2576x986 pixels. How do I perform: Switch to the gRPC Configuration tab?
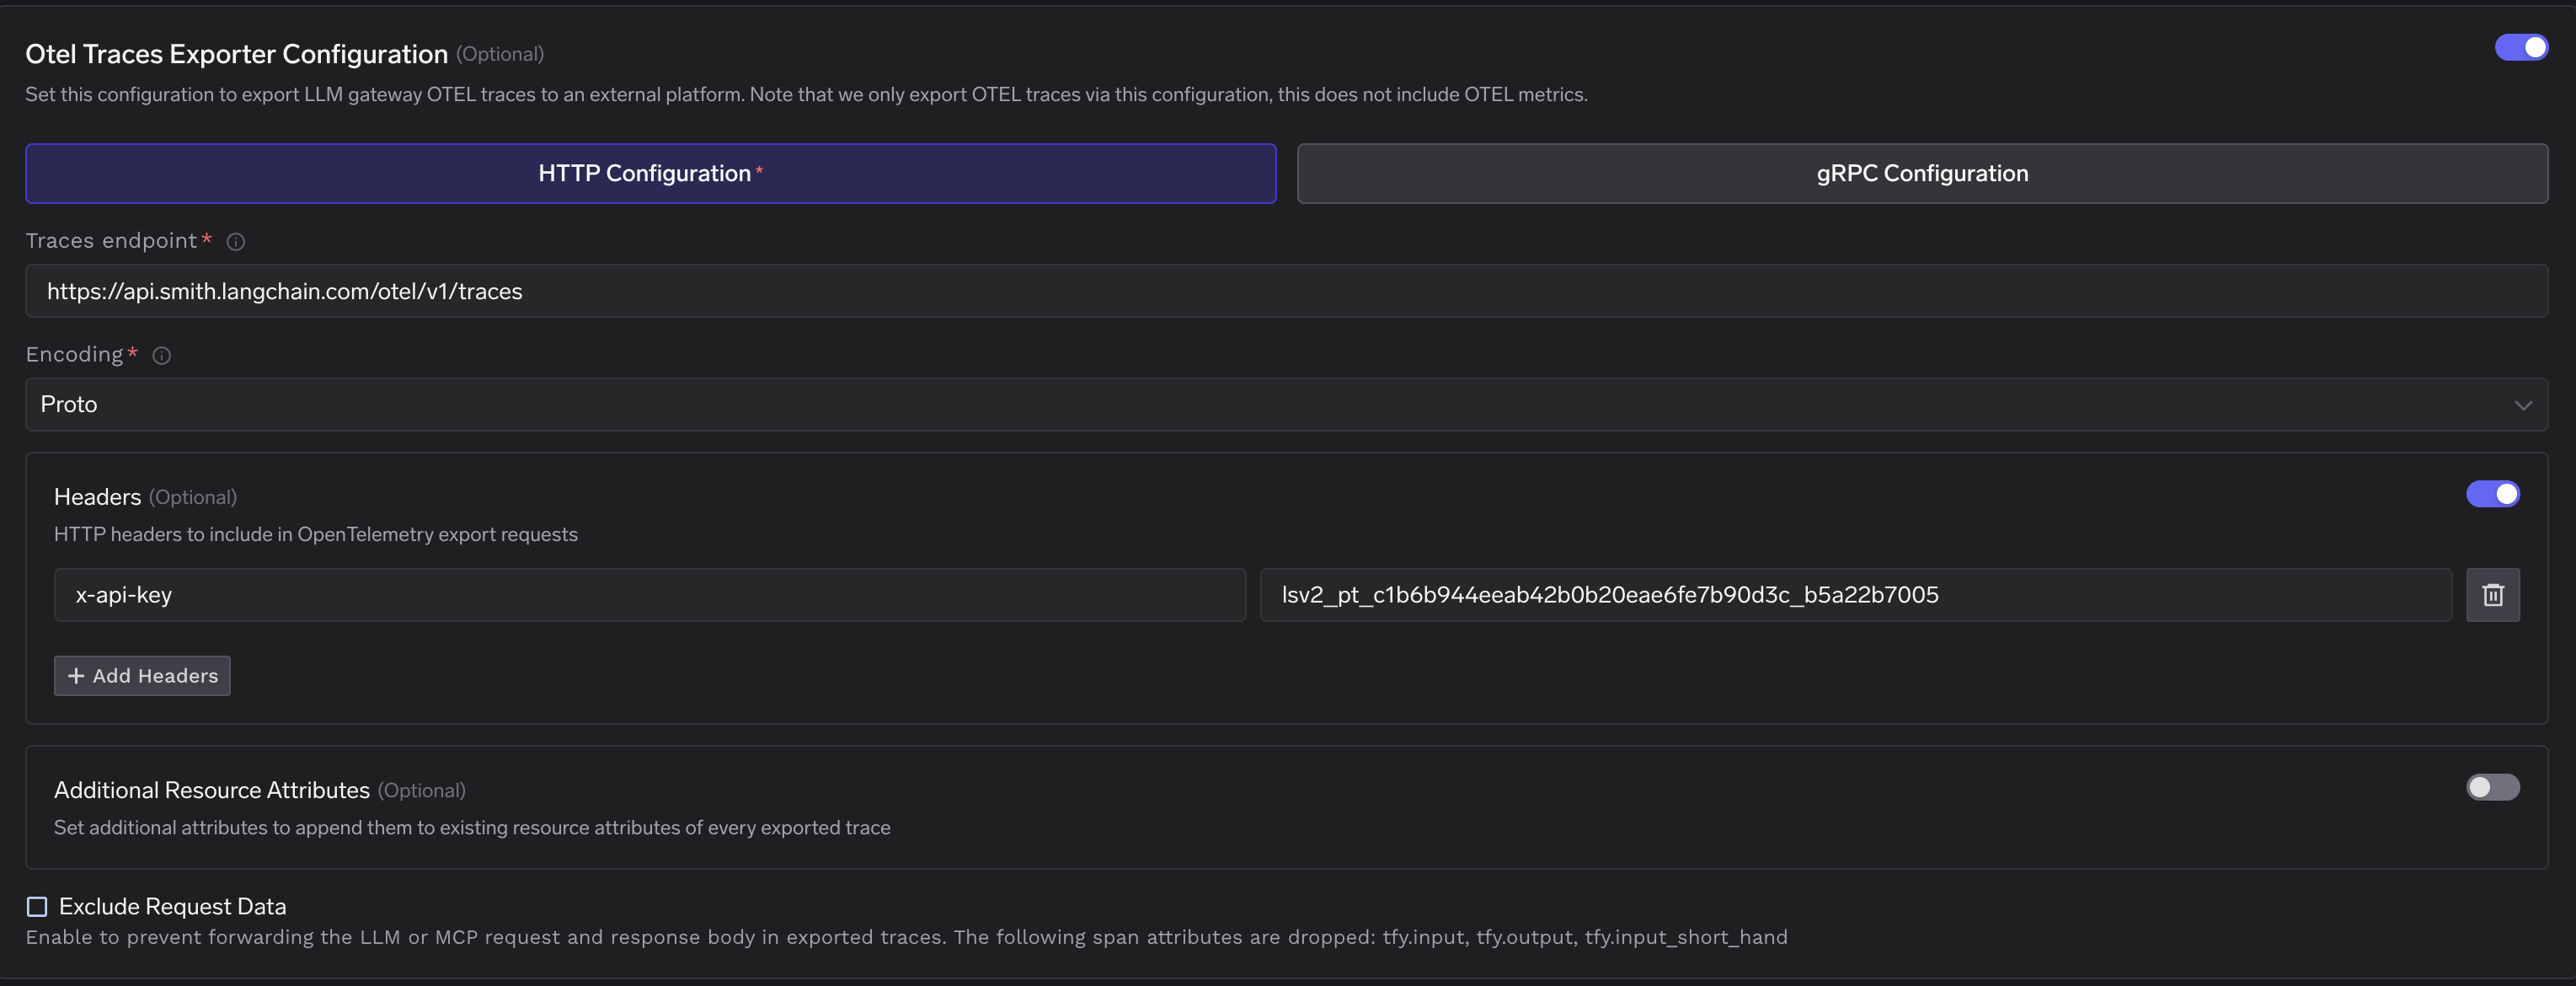click(1922, 173)
